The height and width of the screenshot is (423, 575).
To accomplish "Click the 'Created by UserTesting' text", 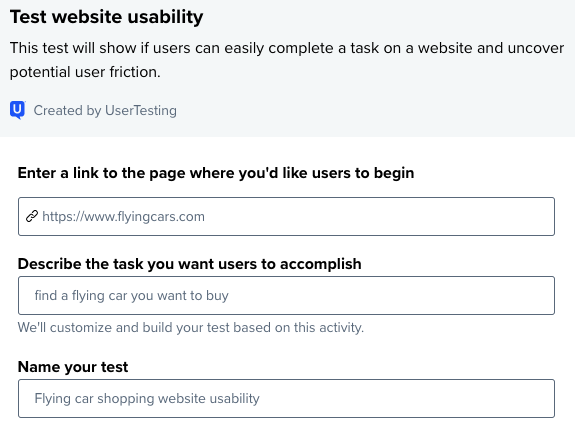I will (105, 110).
